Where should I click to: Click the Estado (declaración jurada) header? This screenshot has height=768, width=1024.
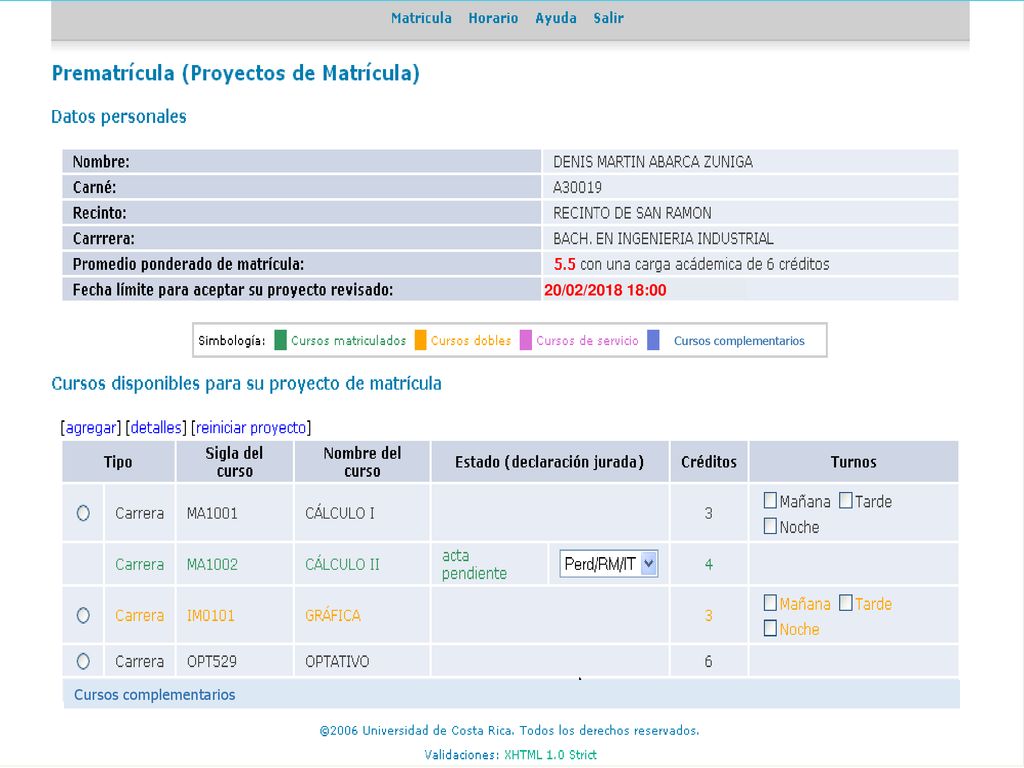(x=550, y=462)
